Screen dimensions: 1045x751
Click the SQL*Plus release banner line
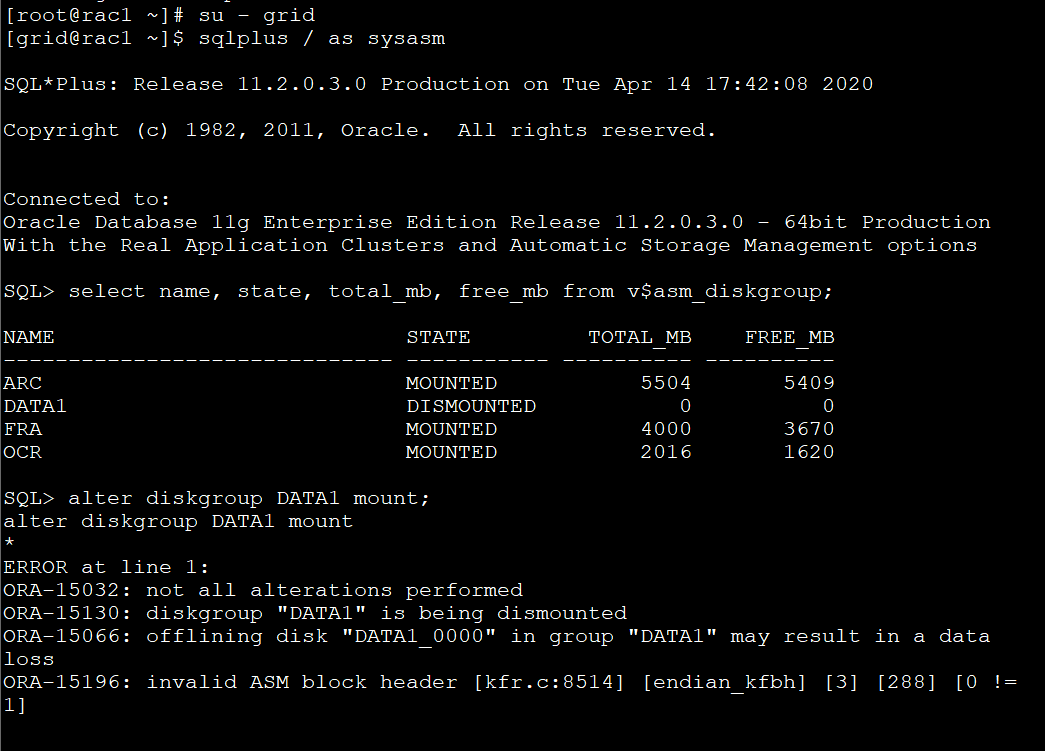click(x=438, y=84)
